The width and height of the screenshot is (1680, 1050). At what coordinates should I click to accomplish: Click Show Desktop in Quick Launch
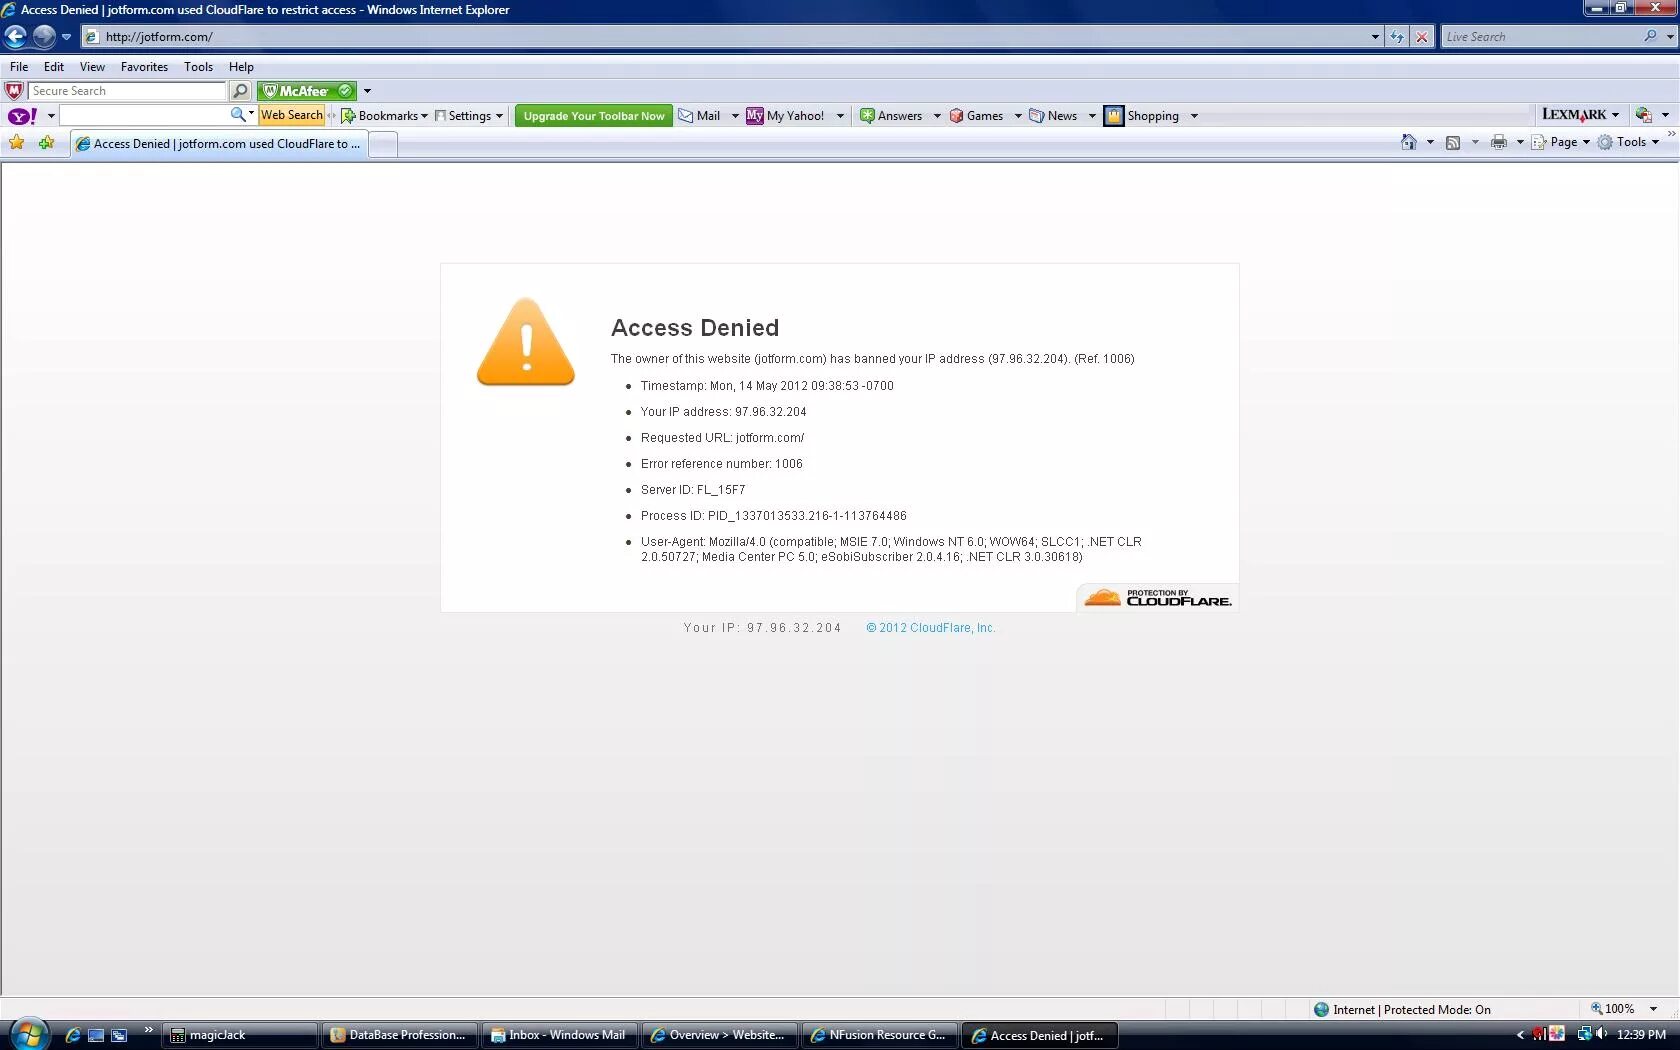click(x=96, y=1035)
